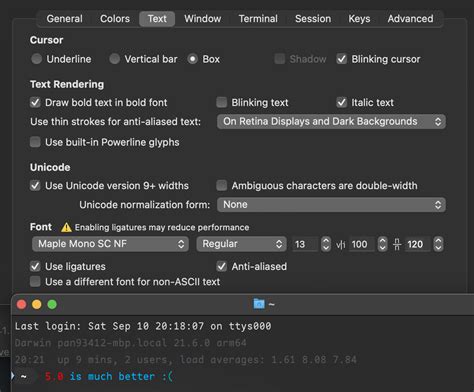
Task: Switch to the Colors tab
Action: click(x=115, y=19)
